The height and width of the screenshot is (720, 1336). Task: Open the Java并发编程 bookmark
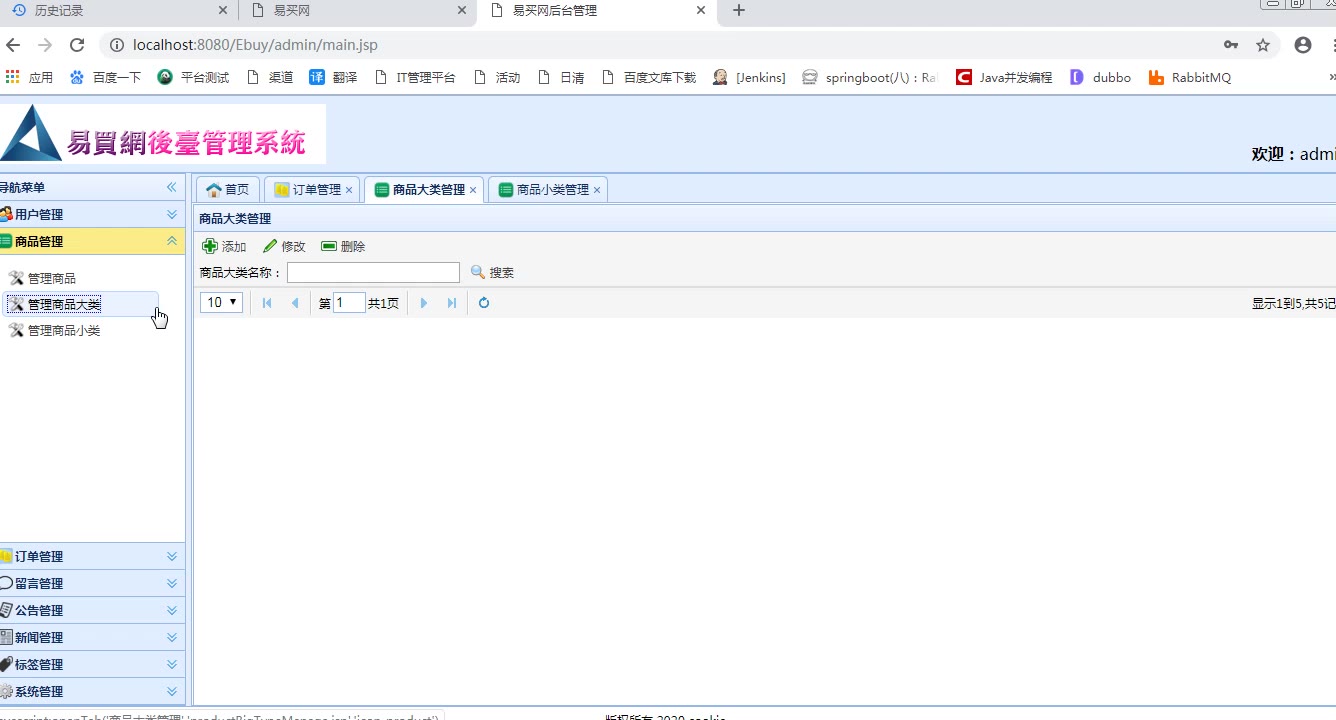[1004, 77]
